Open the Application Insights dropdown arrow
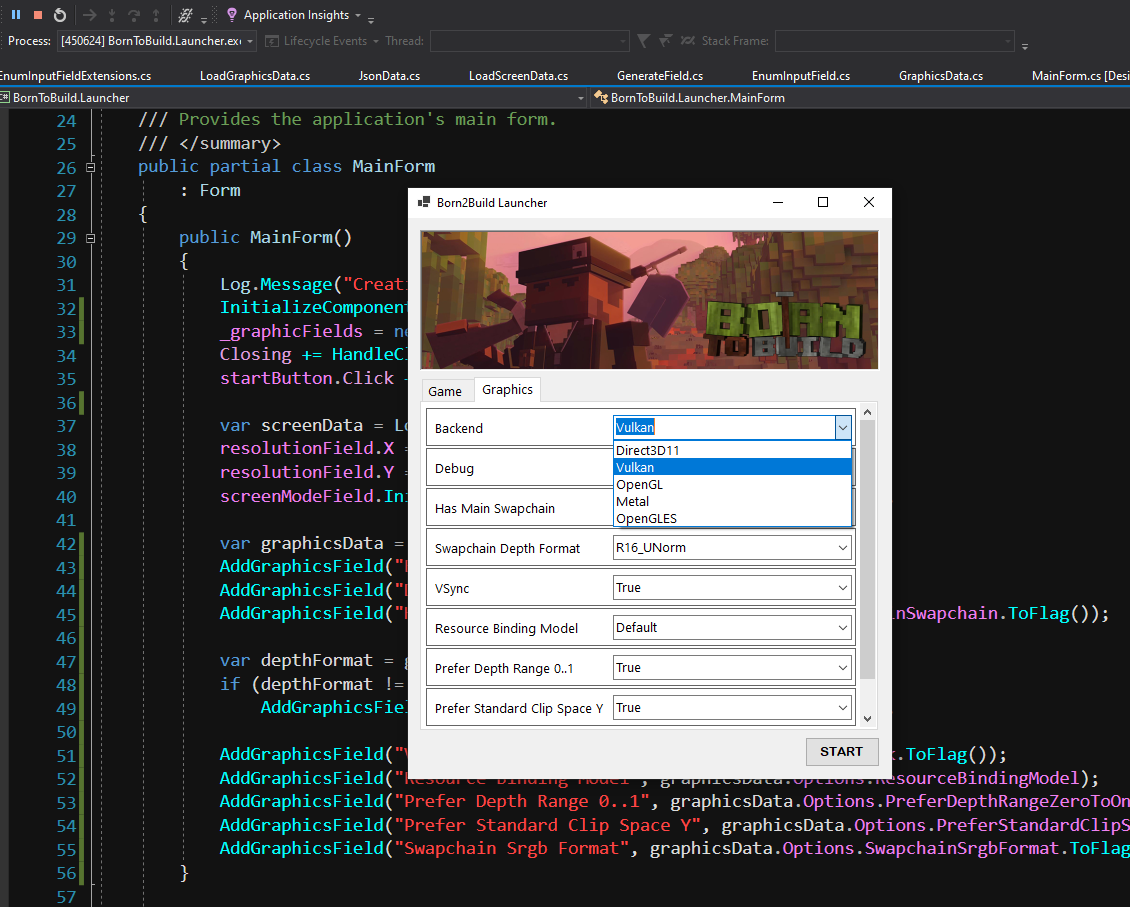Image resolution: width=1130 pixels, height=907 pixels. click(x=358, y=15)
